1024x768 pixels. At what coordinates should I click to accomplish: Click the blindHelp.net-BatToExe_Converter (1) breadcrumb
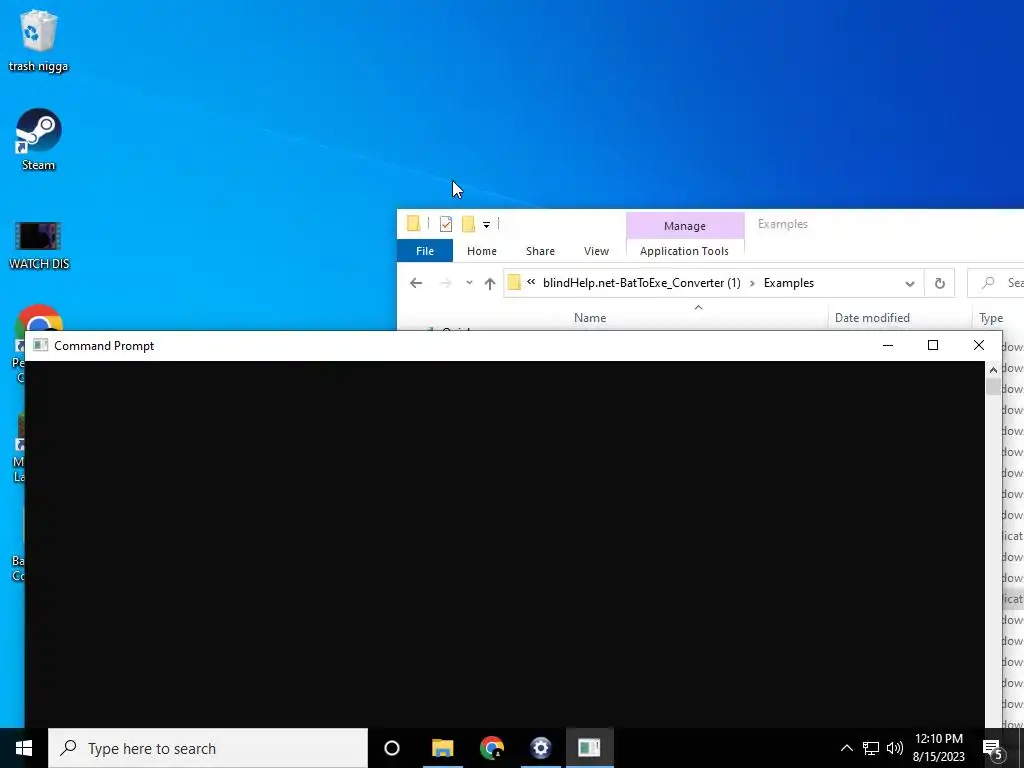(641, 283)
